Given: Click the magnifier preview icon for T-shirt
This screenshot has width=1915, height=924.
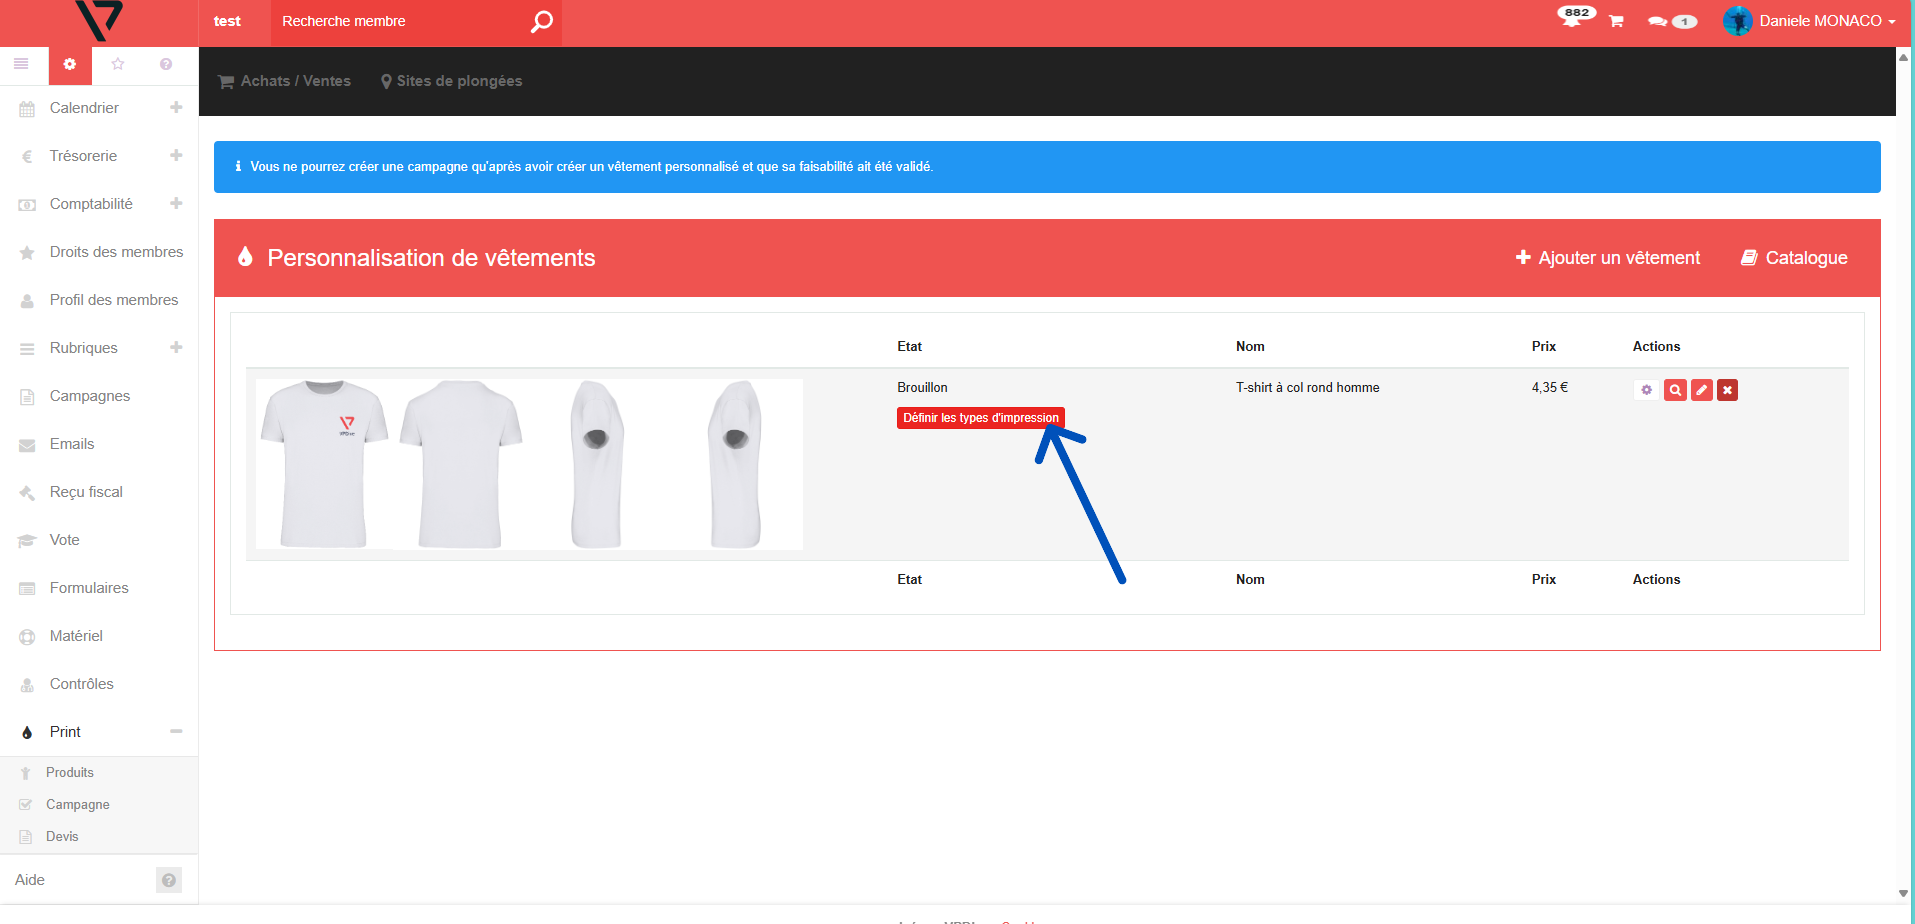Looking at the screenshot, I should (1674, 390).
